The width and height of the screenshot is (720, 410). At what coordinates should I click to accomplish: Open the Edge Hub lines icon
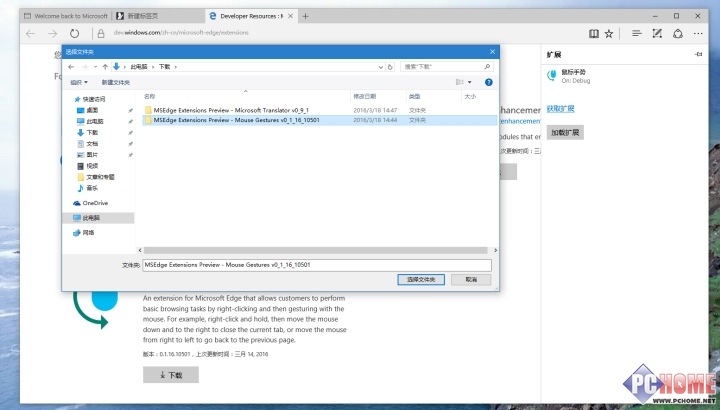point(636,33)
